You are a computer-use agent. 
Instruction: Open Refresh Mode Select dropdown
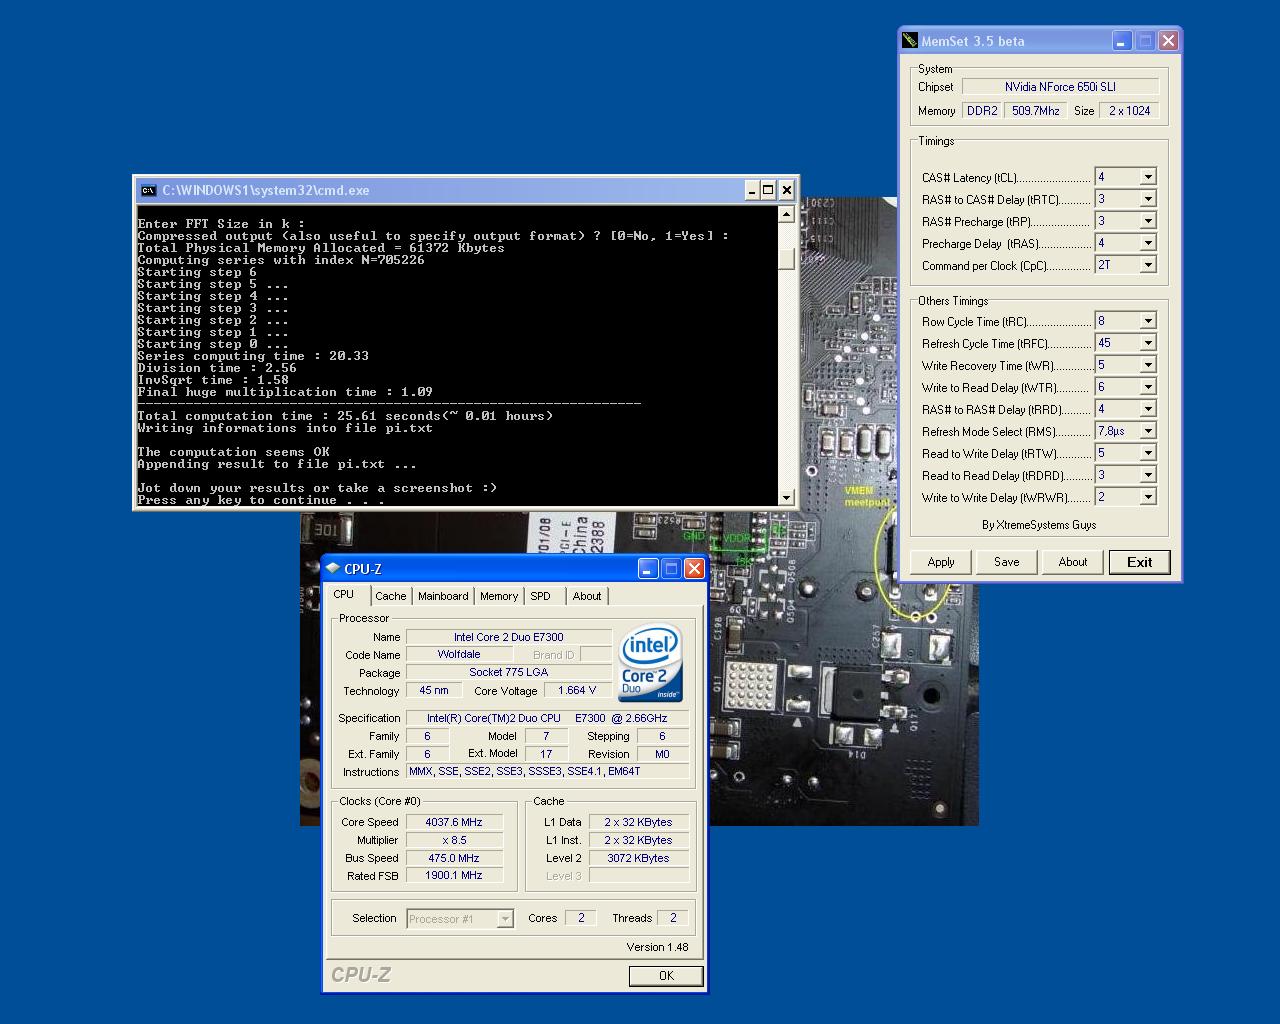(1148, 431)
